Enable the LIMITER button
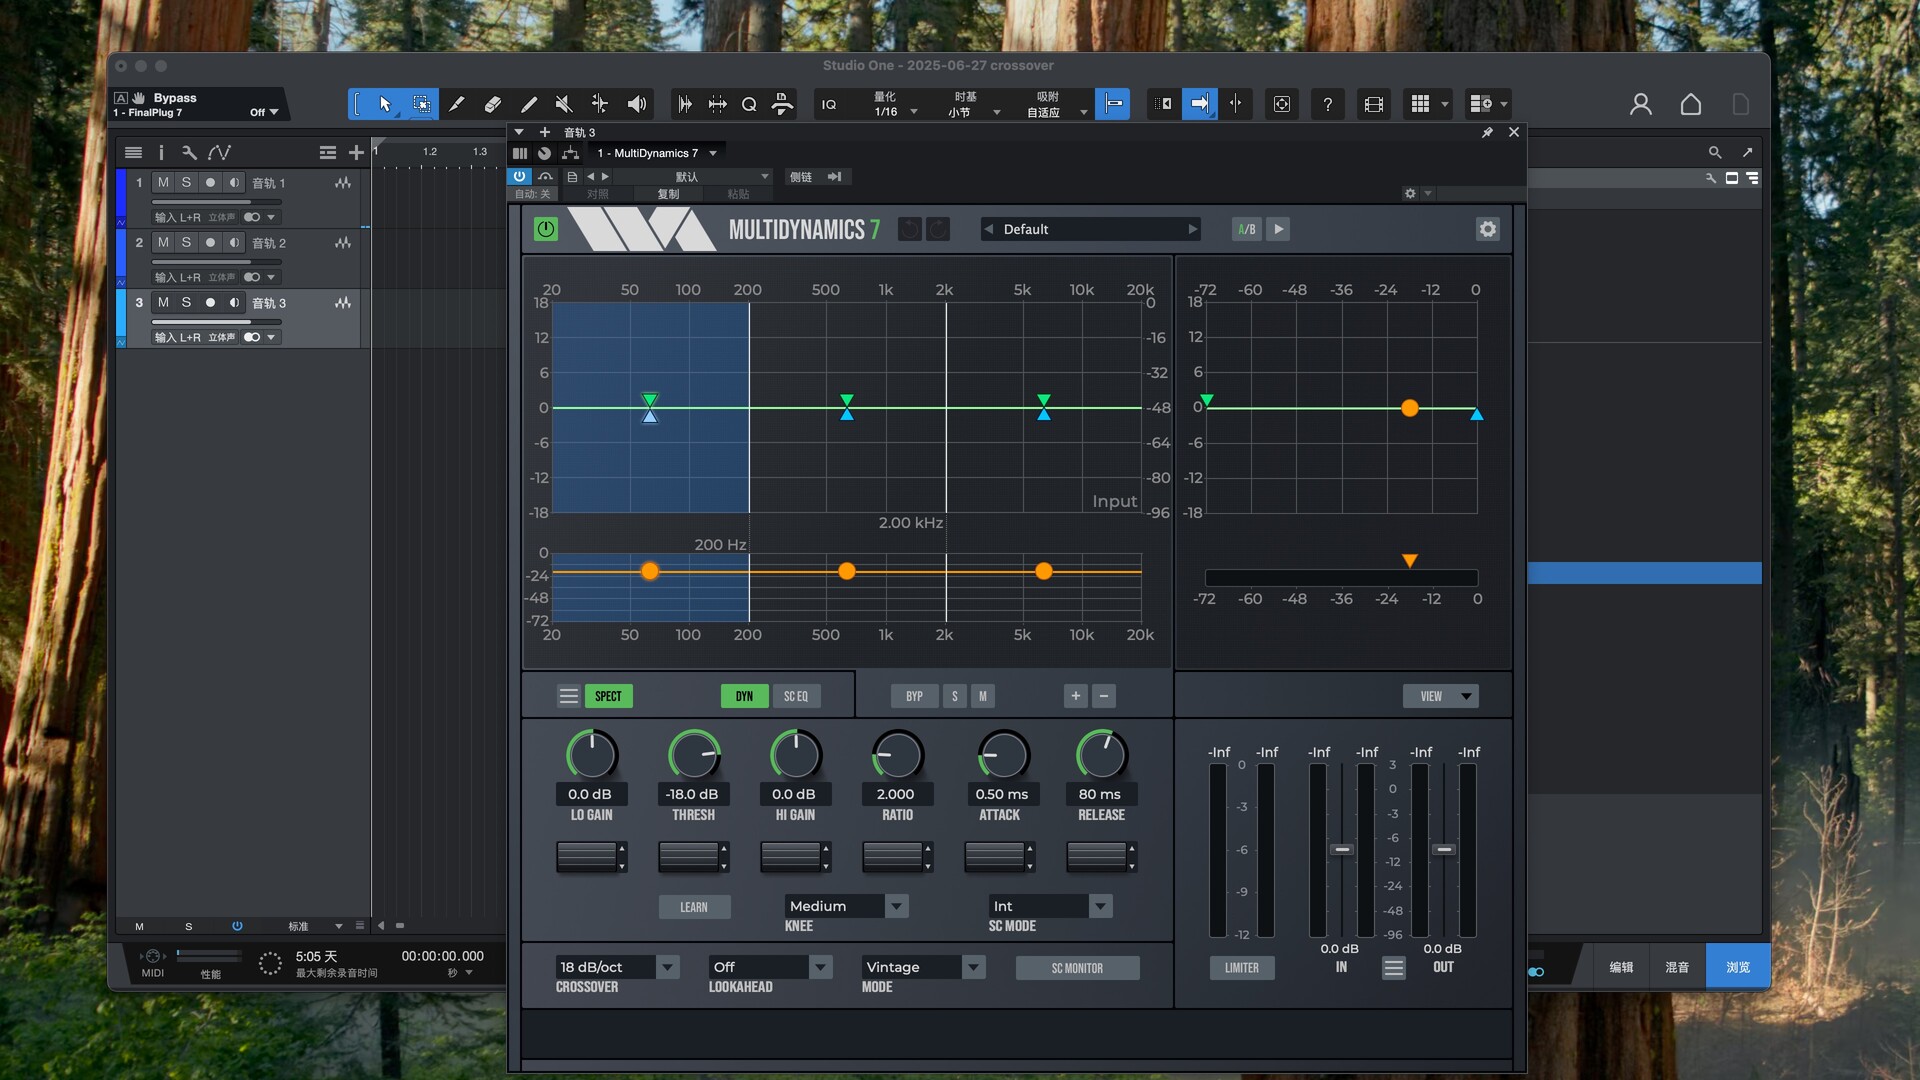1920x1080 pixels. click(x=1241, y=968)
